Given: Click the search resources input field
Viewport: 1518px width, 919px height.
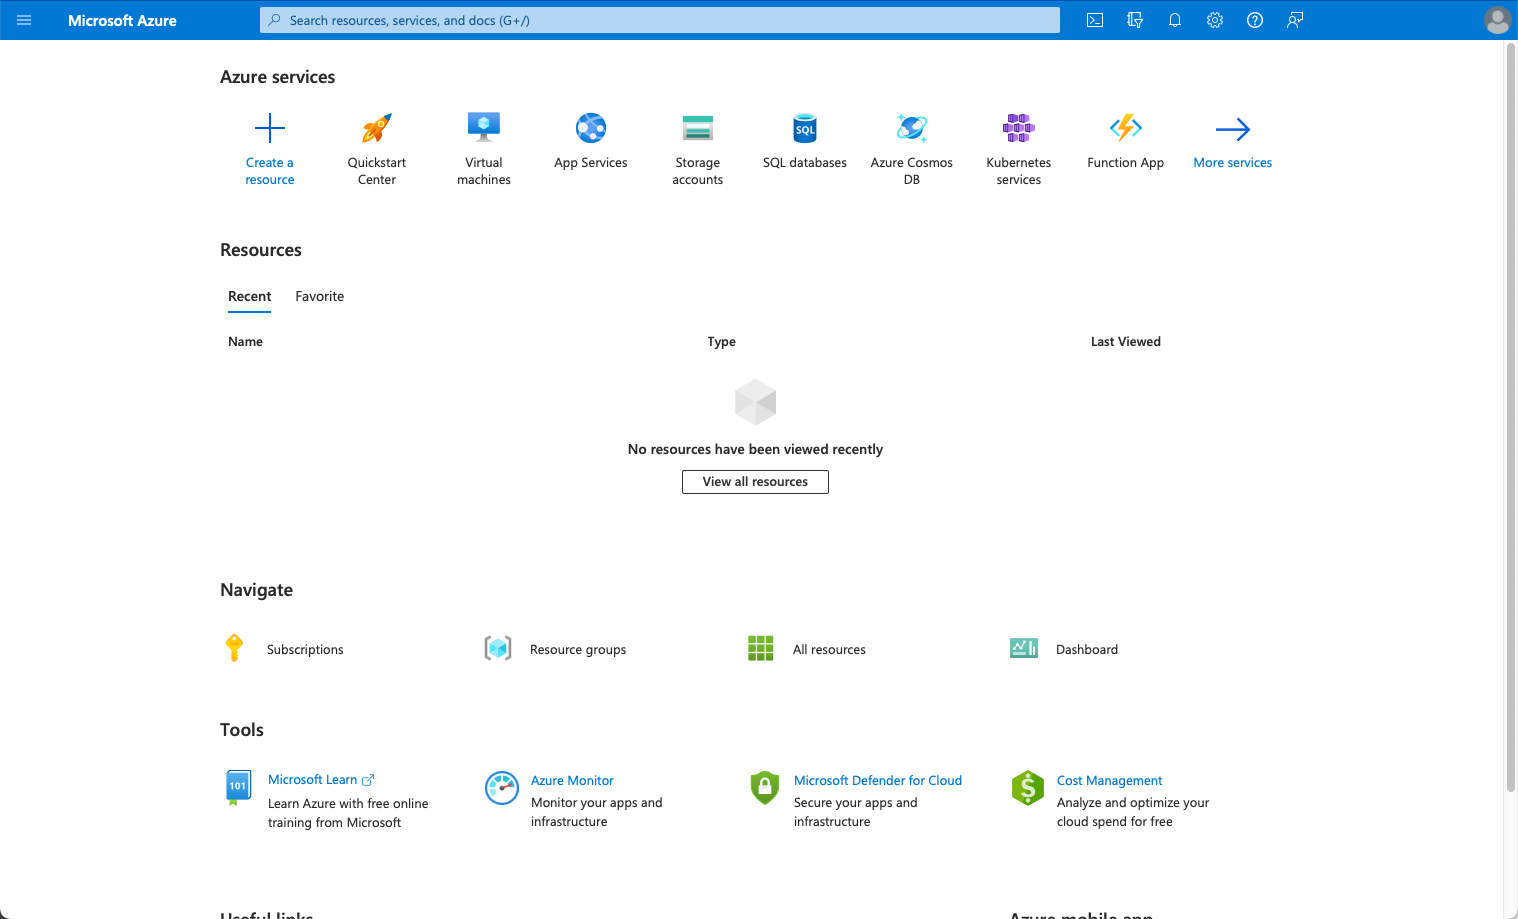Looking at the screenshot, I should (x=660, y=20).
